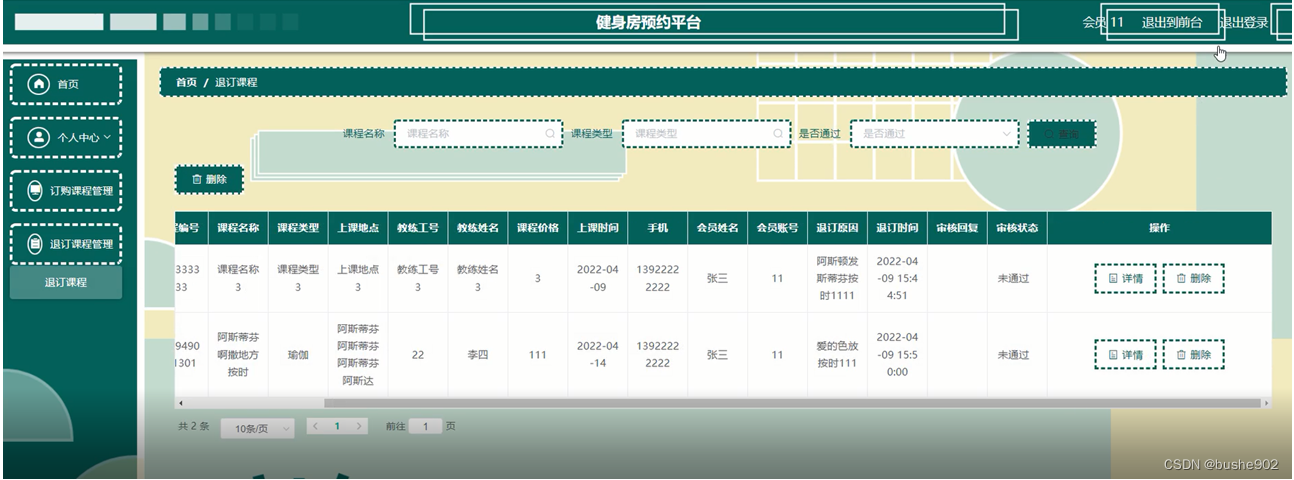Viewport: 1294px width, 480px height.
Task: Click the table scrollbar's left arrow
Action: click(x=180, y=403)
